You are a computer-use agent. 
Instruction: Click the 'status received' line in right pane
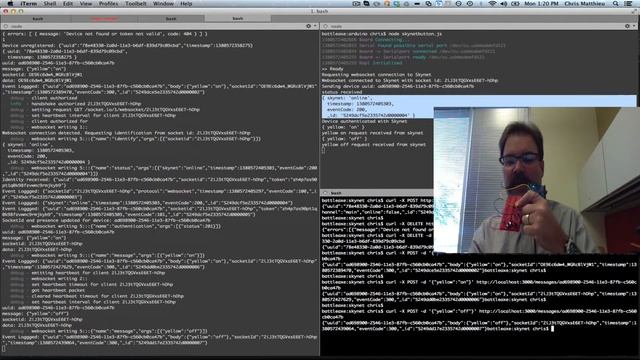342,92
